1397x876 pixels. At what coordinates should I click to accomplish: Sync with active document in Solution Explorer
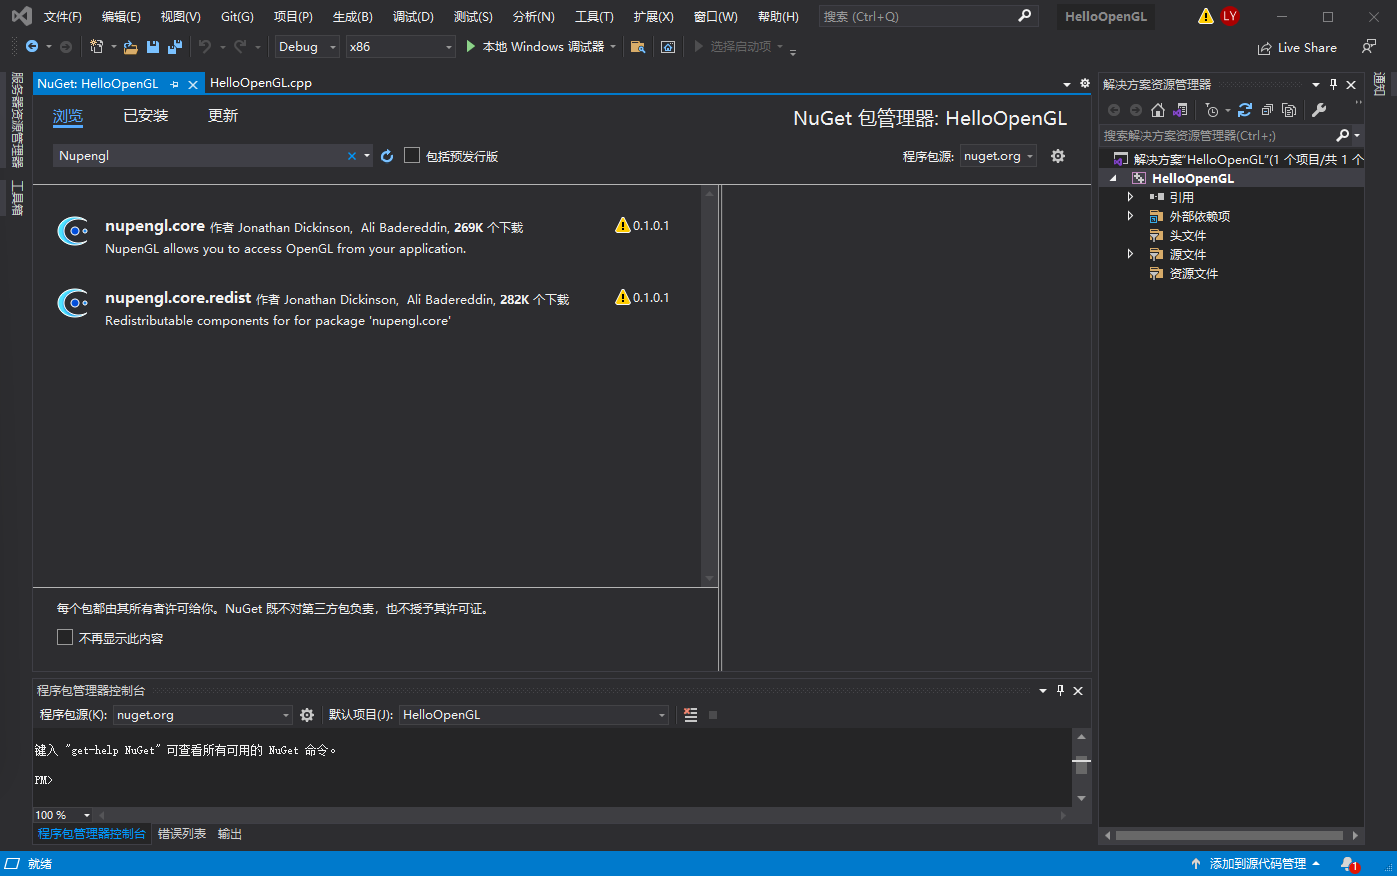tap(1245, 110)
